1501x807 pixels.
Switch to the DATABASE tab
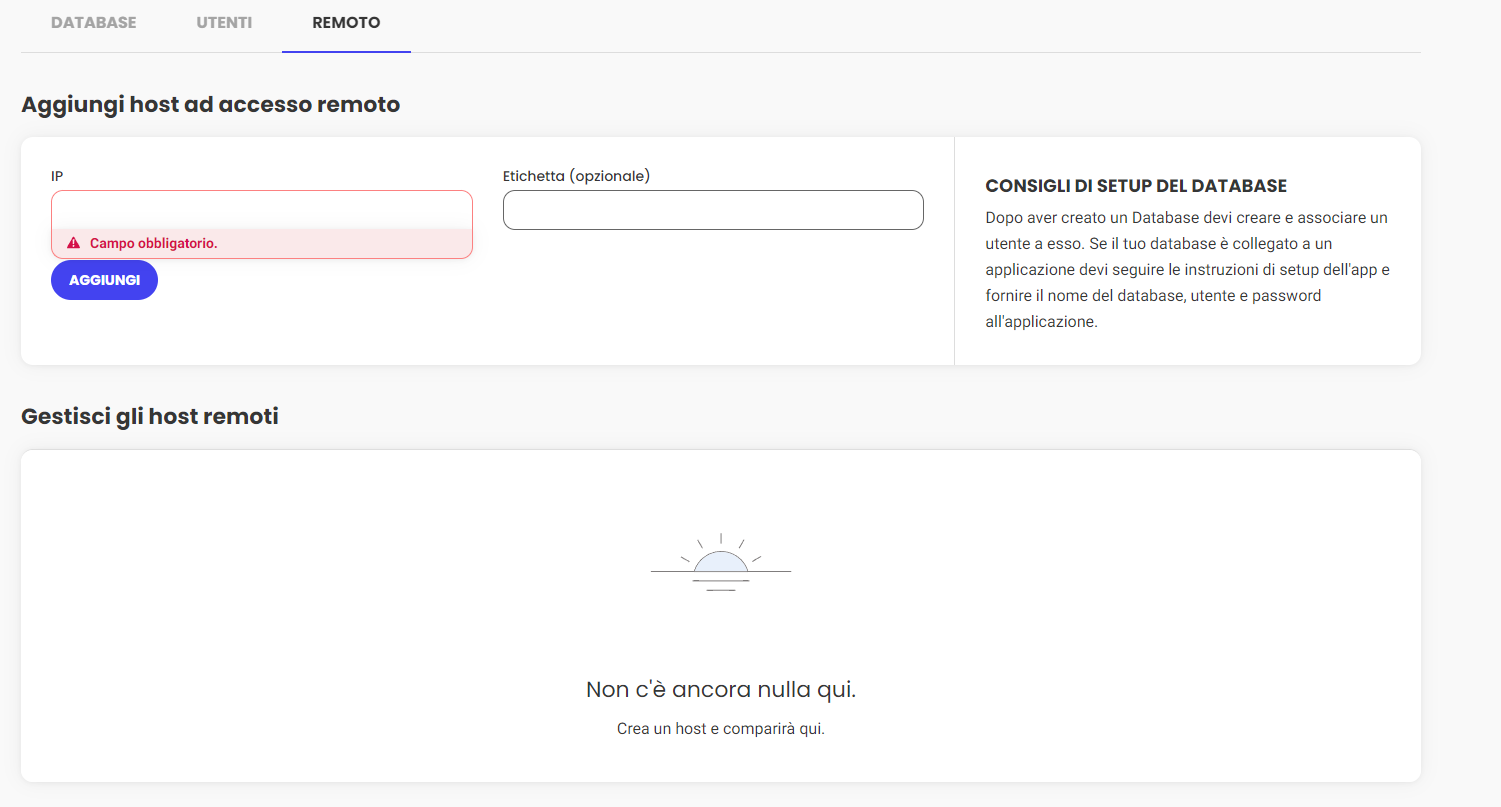click(93, 22)
